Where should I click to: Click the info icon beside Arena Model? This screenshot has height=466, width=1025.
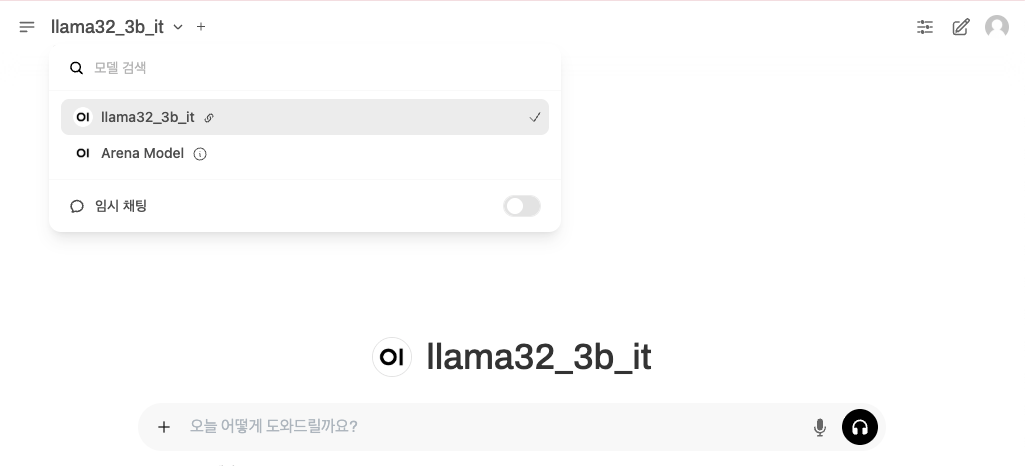pyautogui.click(x=200, y=154)
